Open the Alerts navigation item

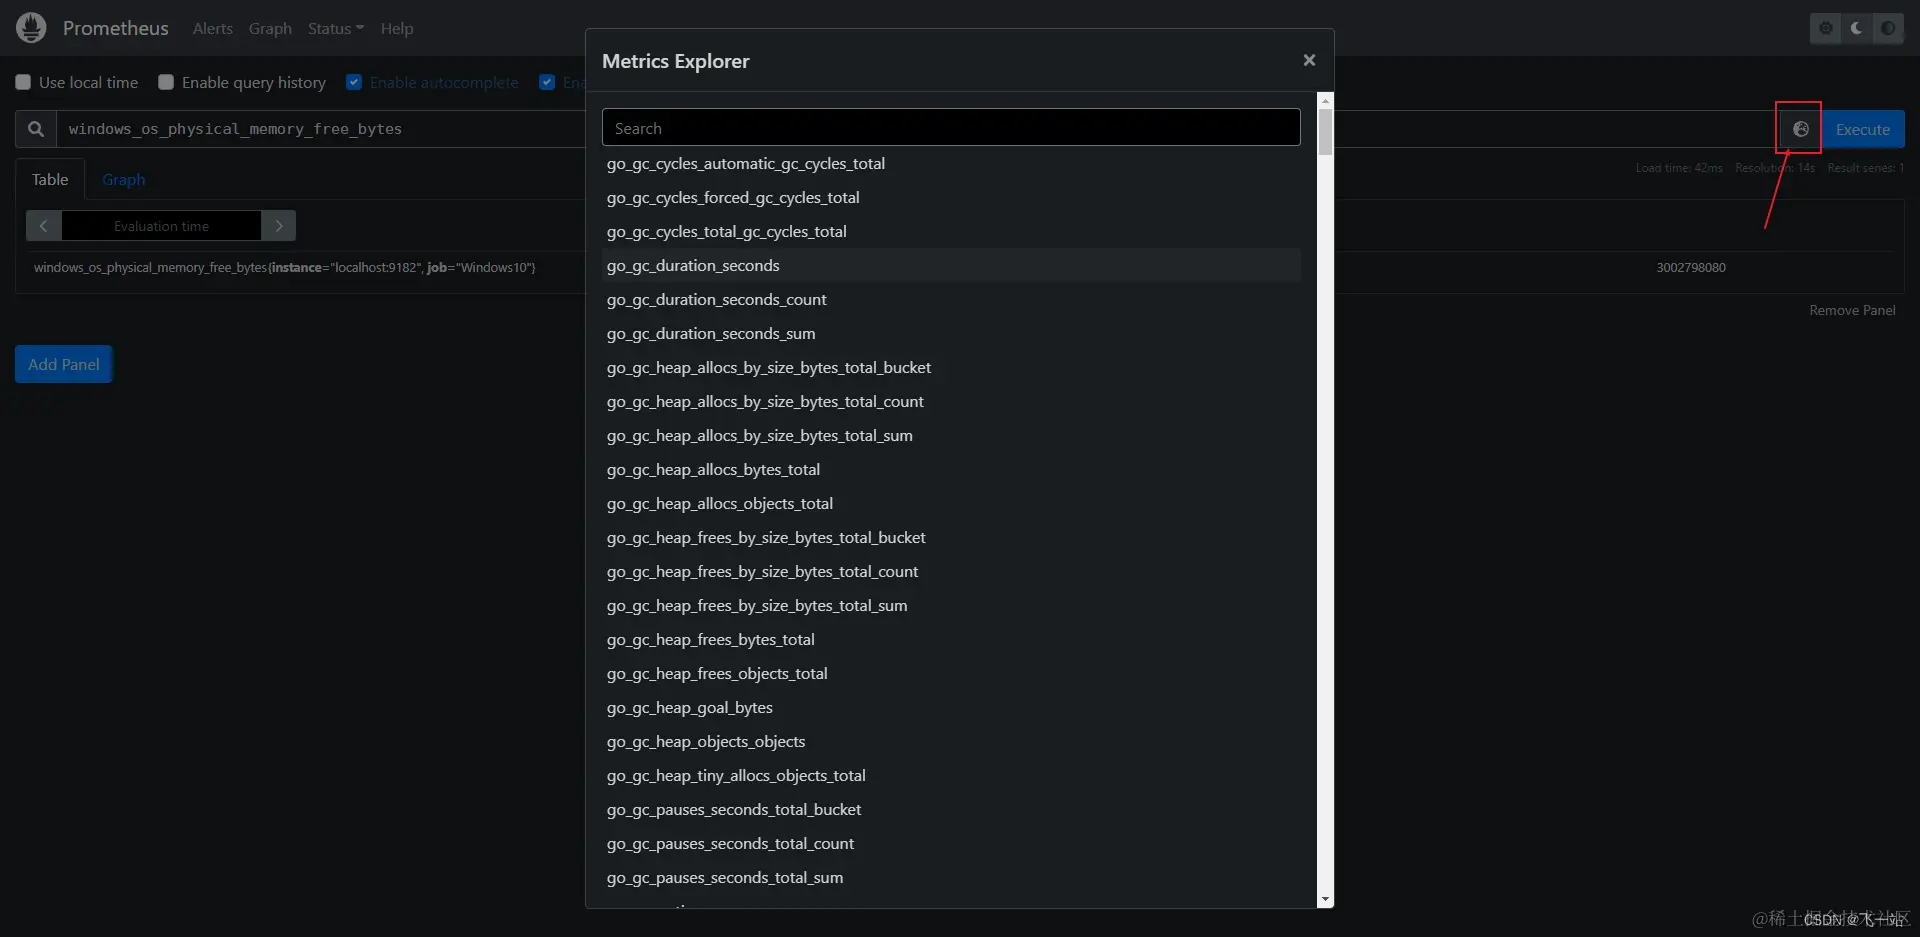213,28
